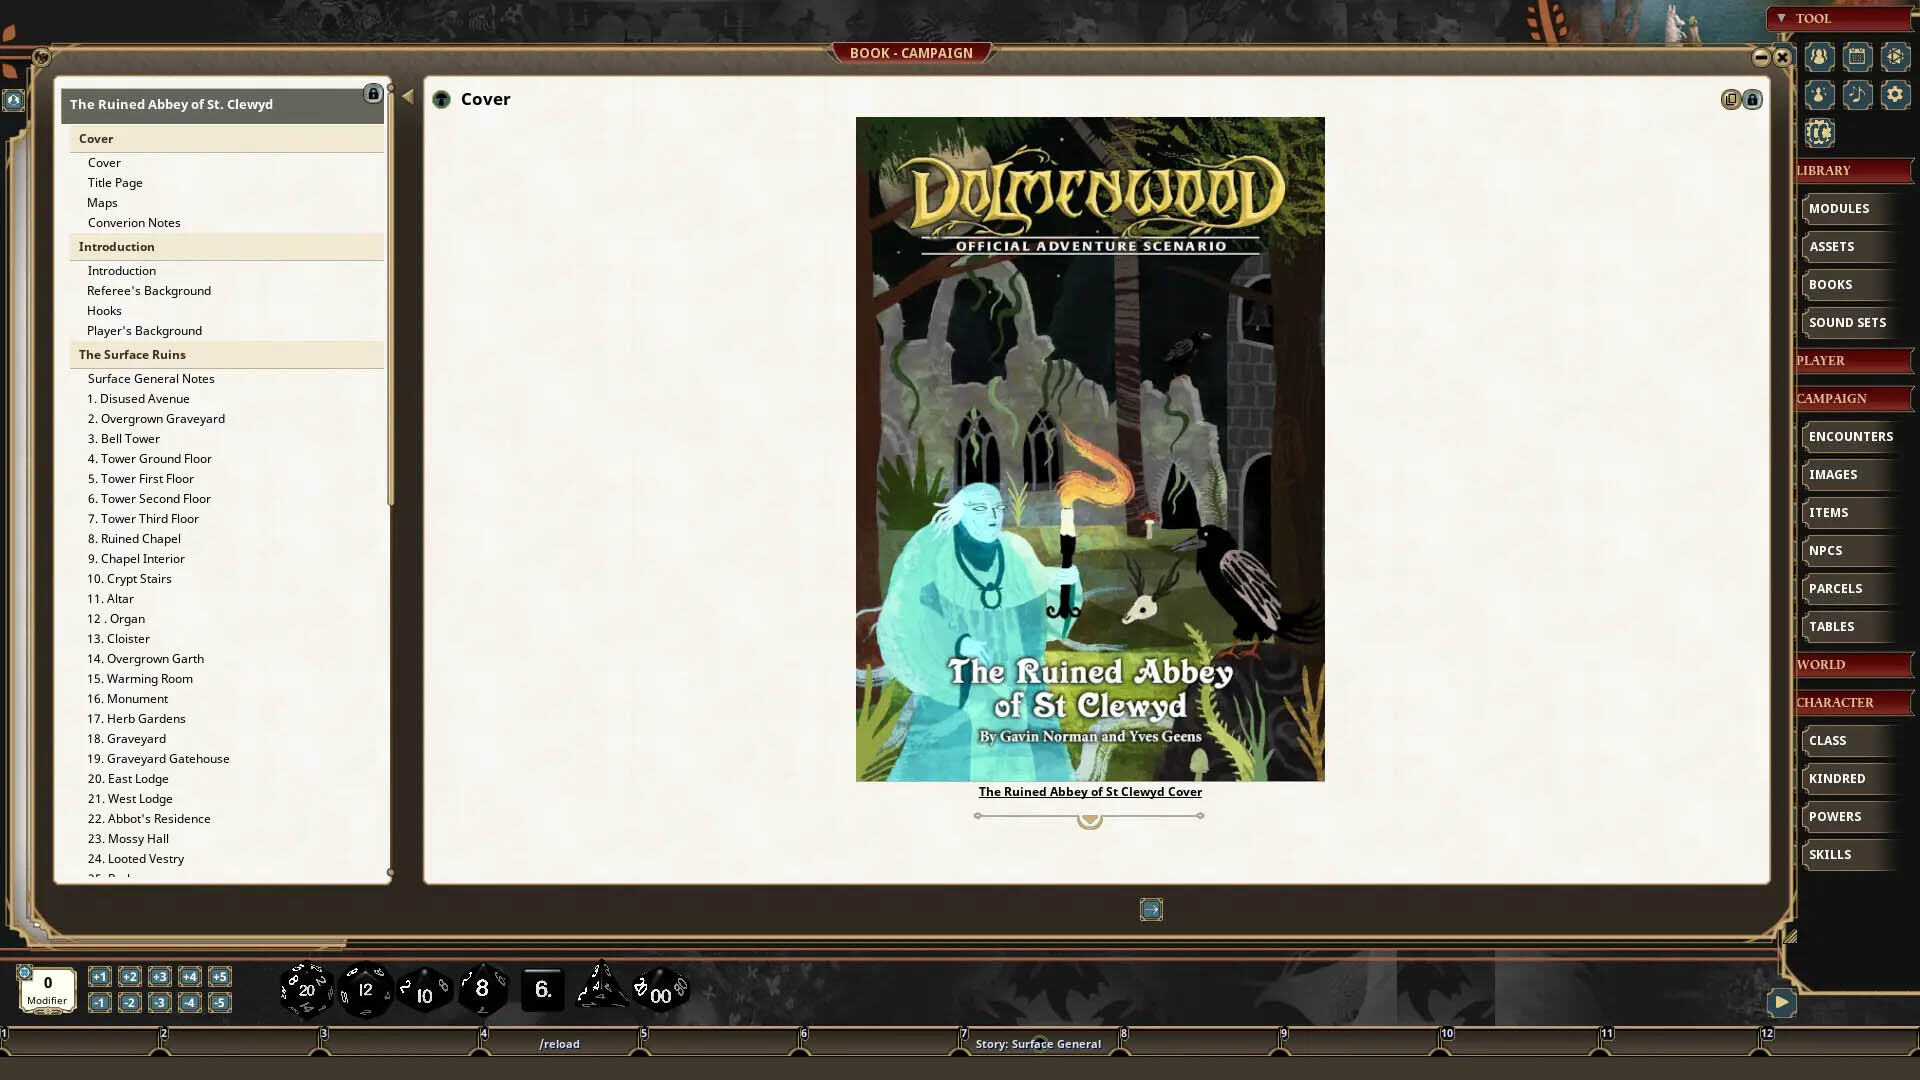The width and height of the screenshot is (1920, 1080).
Task: Open the character selection portrait icon
Action: (1818, 57)
